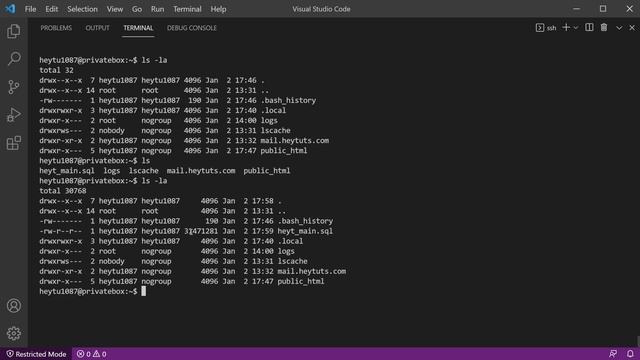Click the first 'ls -la' command text

[154, 60]
